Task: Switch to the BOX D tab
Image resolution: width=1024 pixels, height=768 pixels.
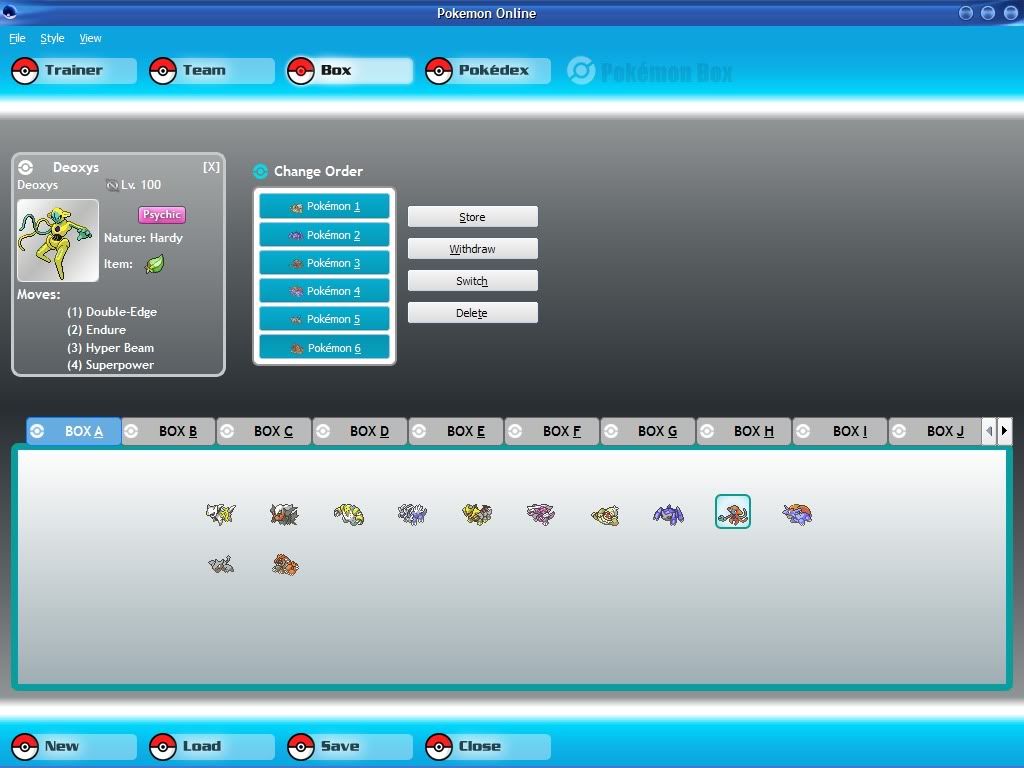Action: click(x=360, y=432)
